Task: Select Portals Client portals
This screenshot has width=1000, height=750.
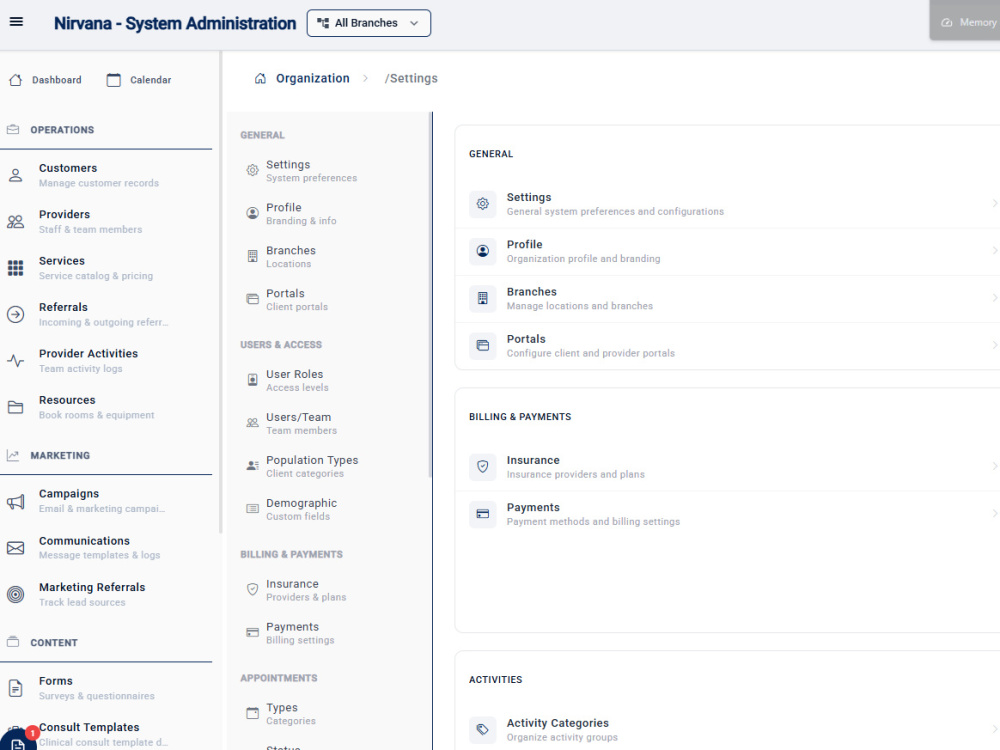Action: [x=329, y=300]
